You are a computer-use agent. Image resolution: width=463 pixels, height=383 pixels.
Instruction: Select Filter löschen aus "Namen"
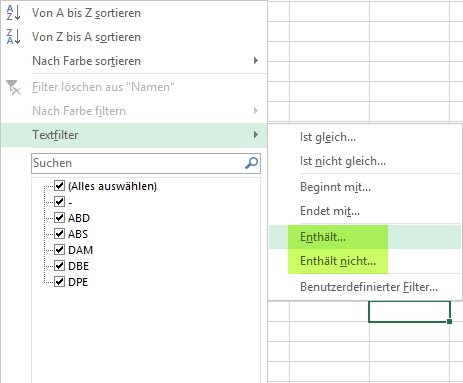pos(134,87)
